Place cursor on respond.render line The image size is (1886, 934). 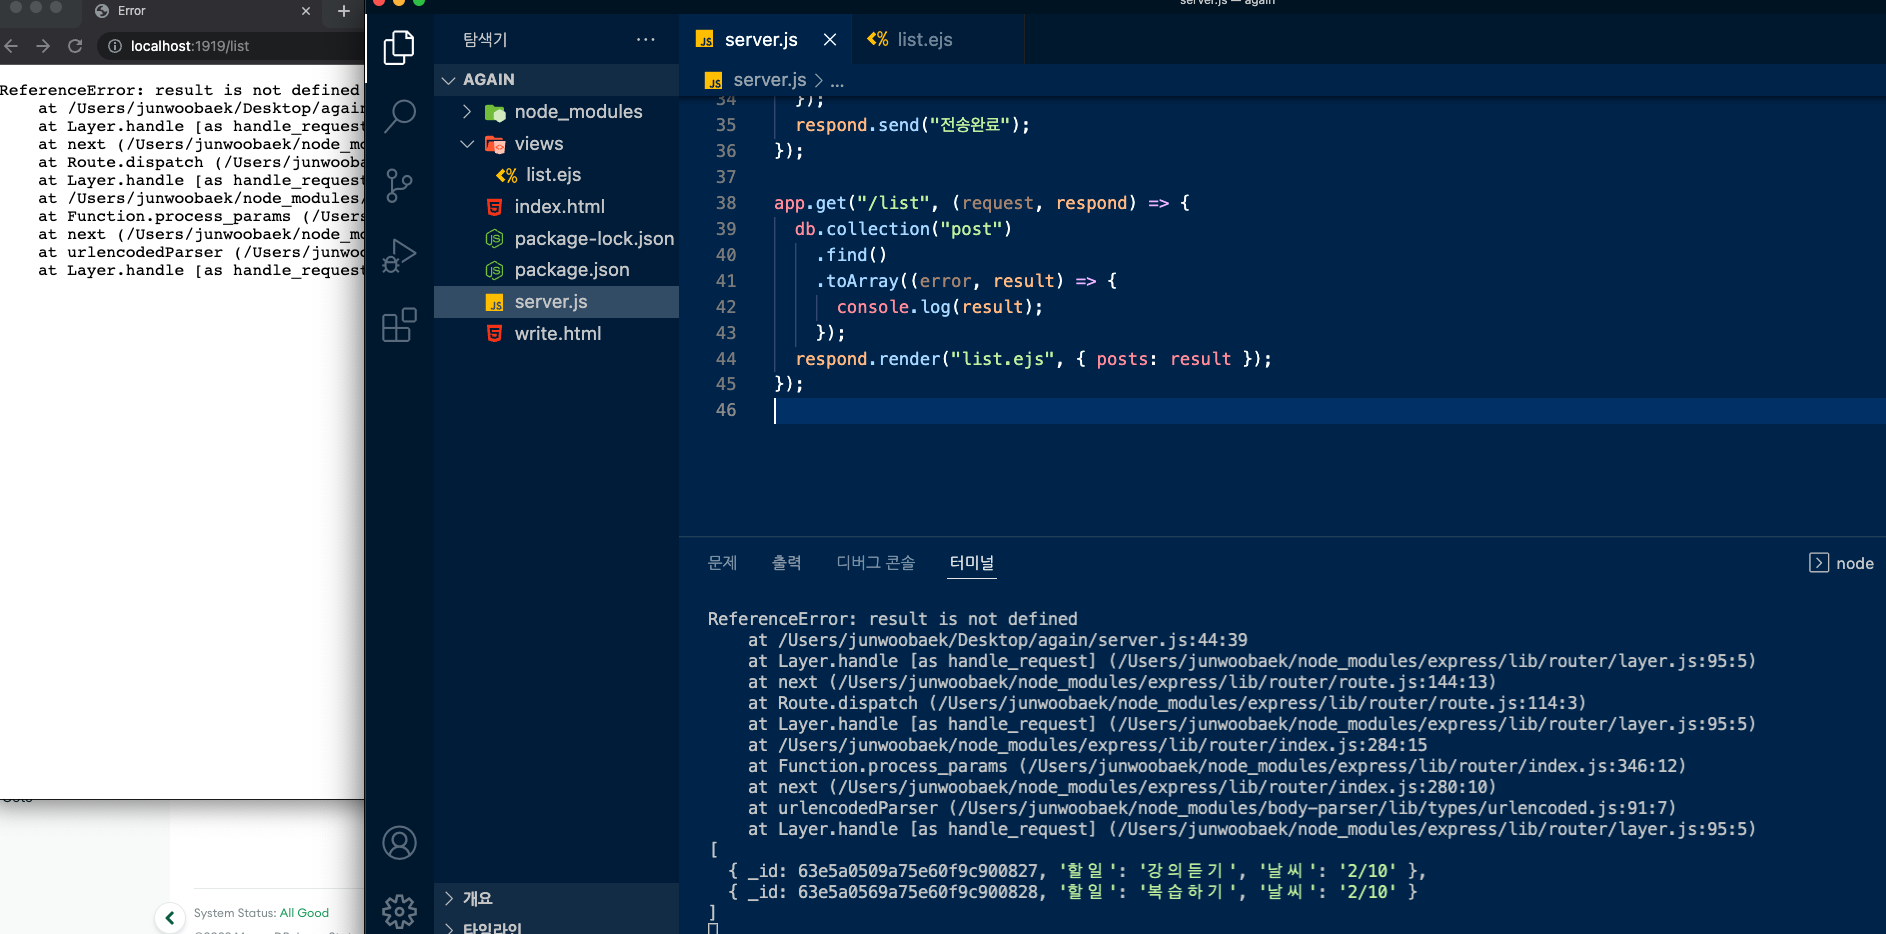[1033, 359]
